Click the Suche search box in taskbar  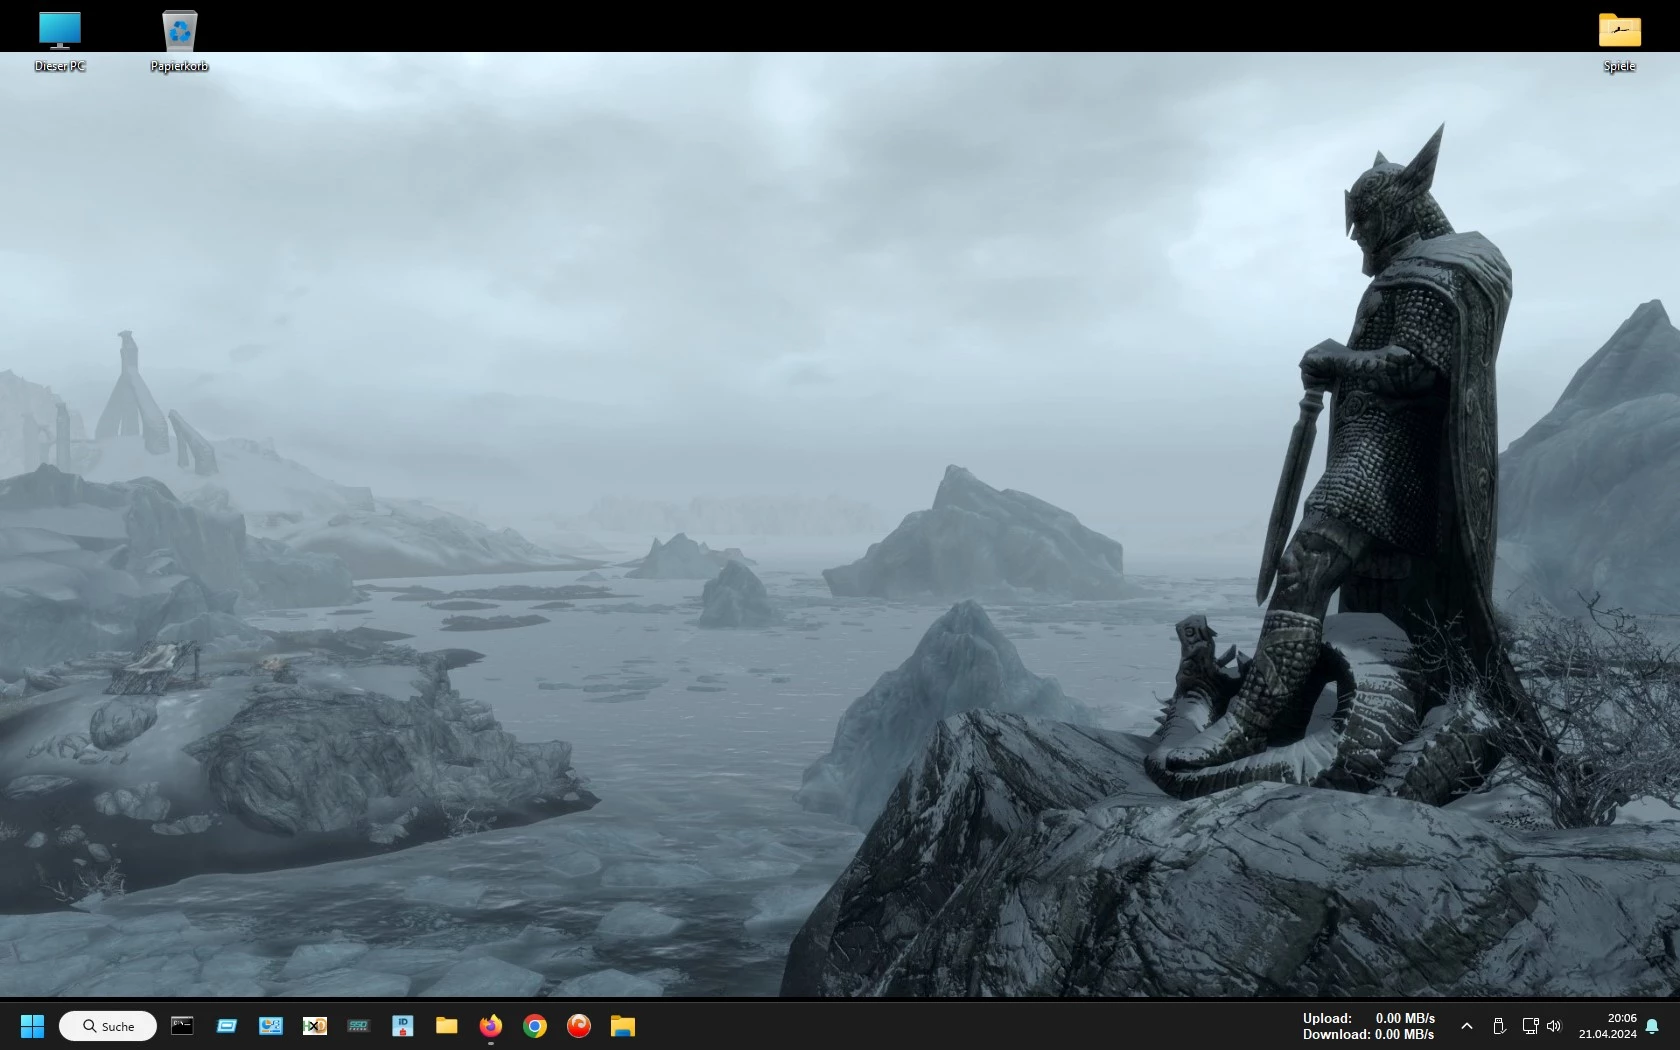pos(108,1026)
